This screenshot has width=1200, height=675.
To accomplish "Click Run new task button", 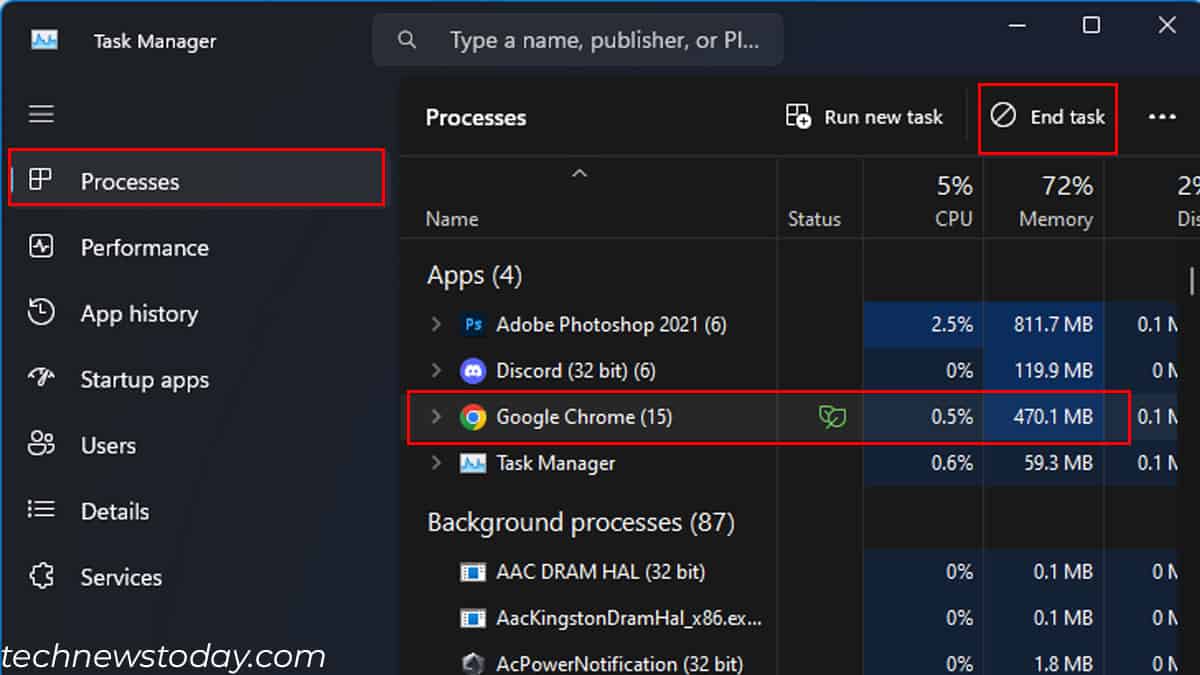I will click(x=865, y=117).
